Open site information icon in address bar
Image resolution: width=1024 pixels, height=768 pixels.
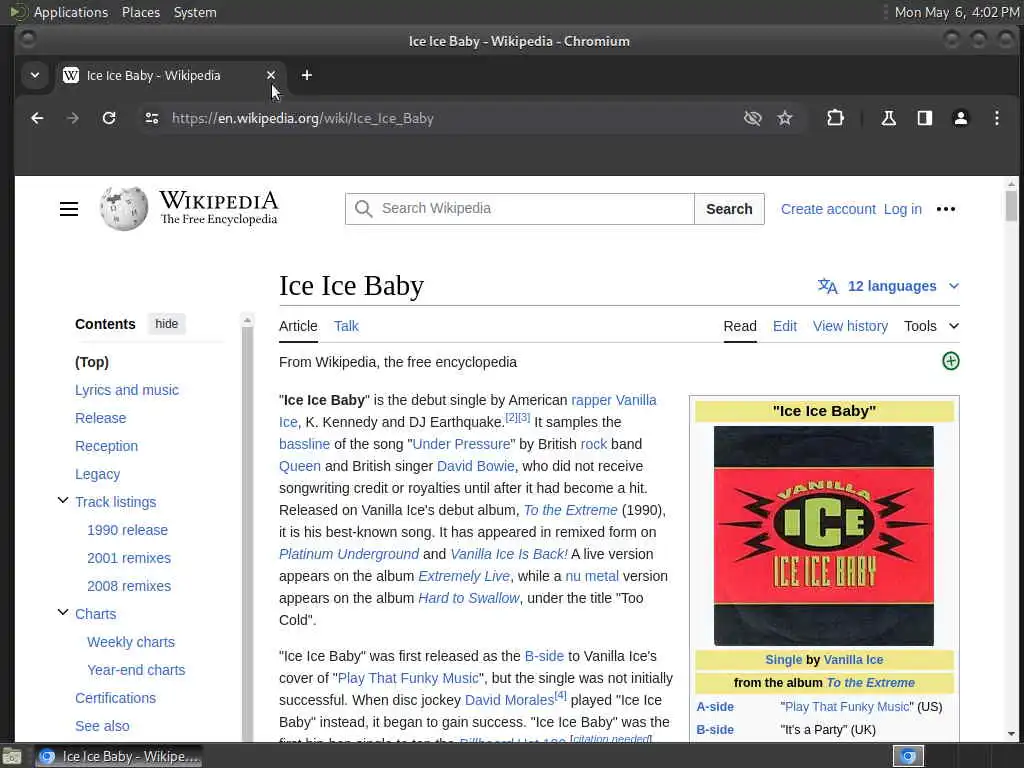(x=152, y=118)
